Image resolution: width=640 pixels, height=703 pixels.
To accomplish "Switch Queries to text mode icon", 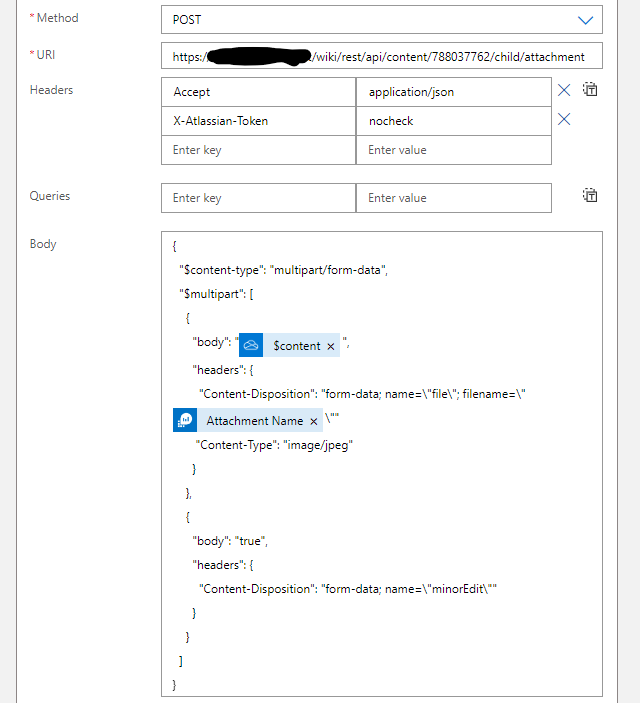I will (590, 195).
